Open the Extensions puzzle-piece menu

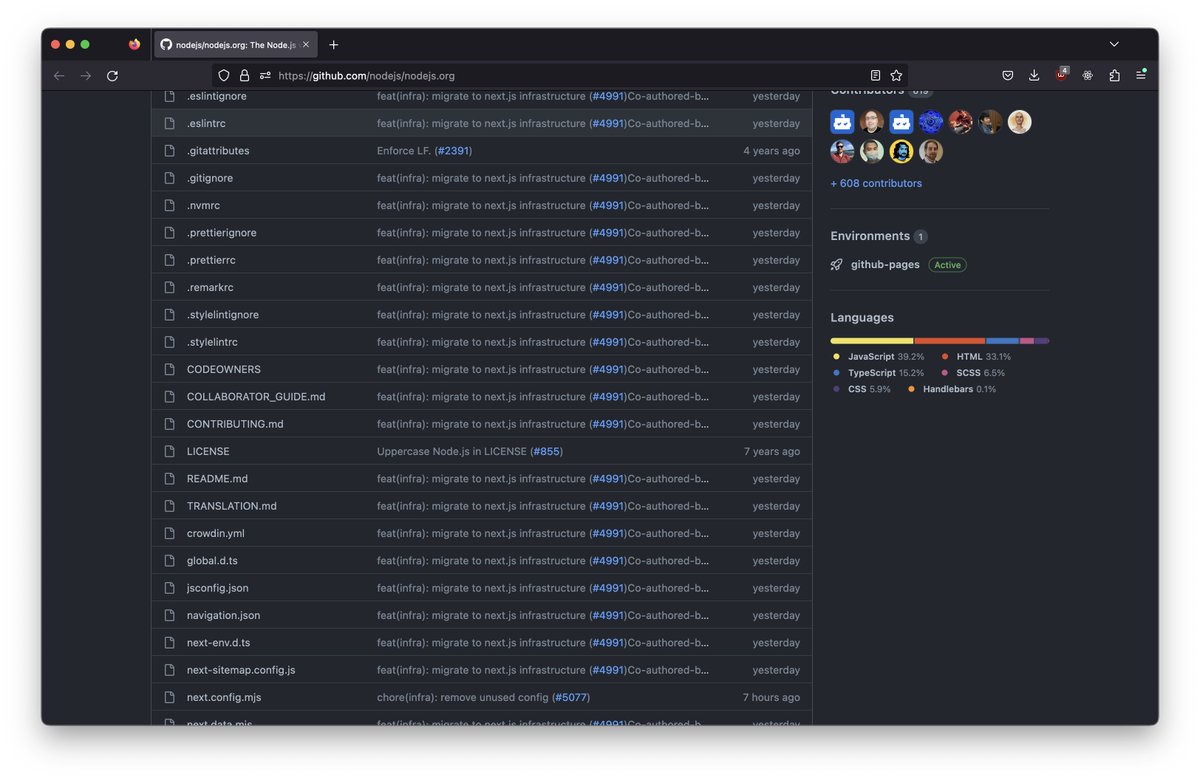pyautogui.click(x=1114, y=75)
